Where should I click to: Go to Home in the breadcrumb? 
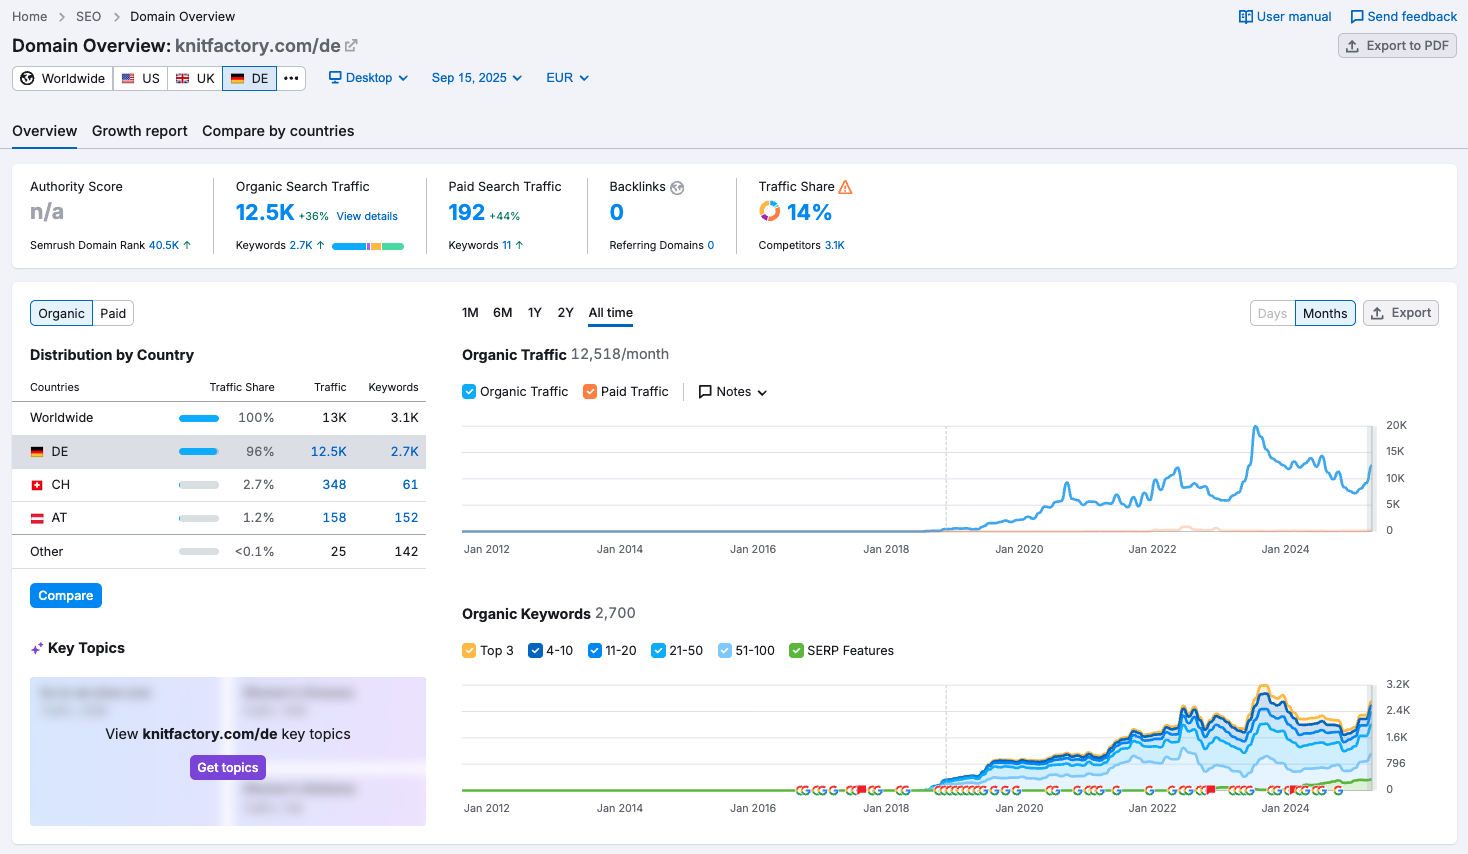point(29,17)
